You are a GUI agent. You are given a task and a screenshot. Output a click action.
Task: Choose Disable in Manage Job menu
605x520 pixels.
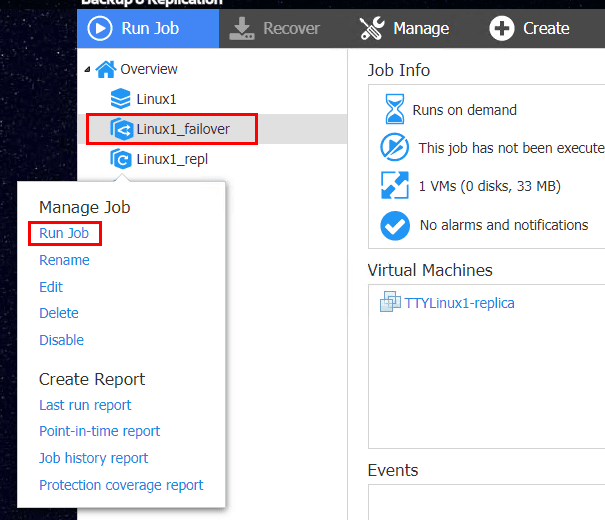tap(61, 340)
